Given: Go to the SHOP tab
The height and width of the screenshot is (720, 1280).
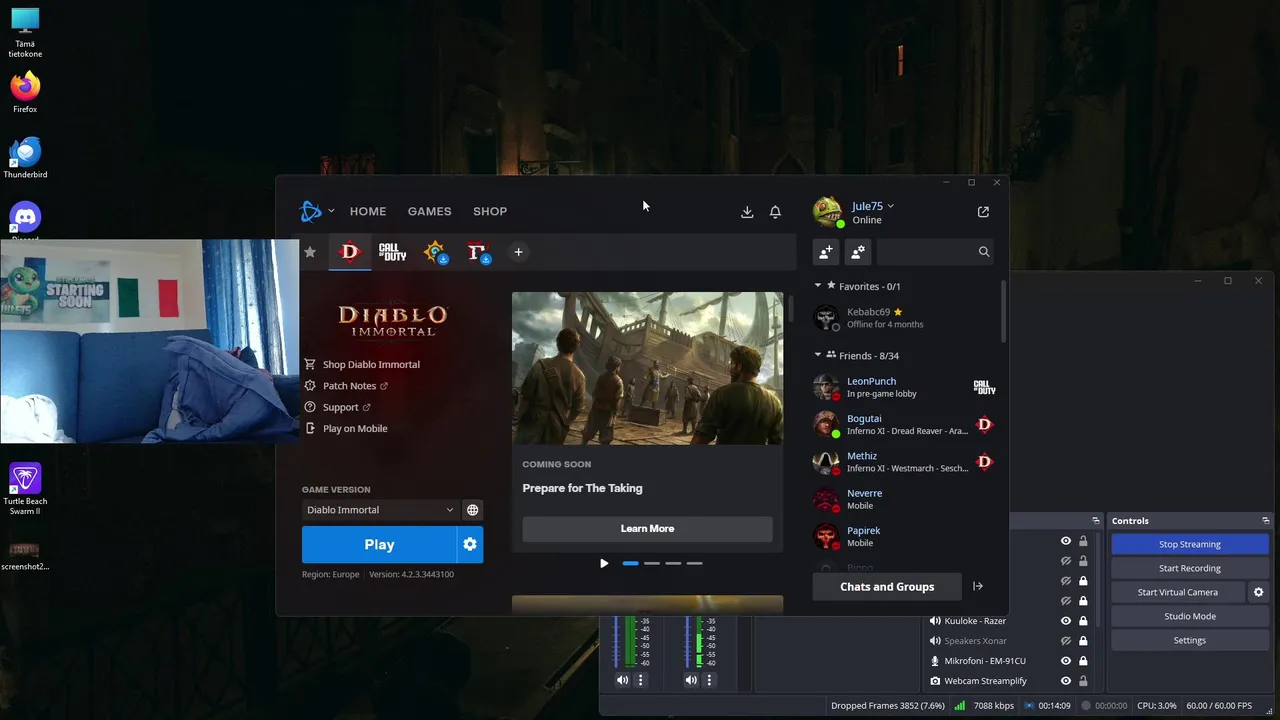Looking at the screenshot, I should click(x=490, y=211).
